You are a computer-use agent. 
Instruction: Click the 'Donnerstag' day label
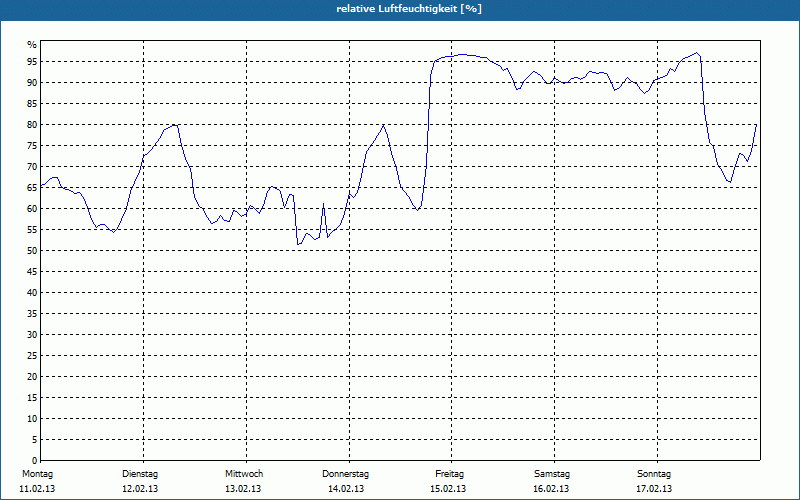(345, 474)
